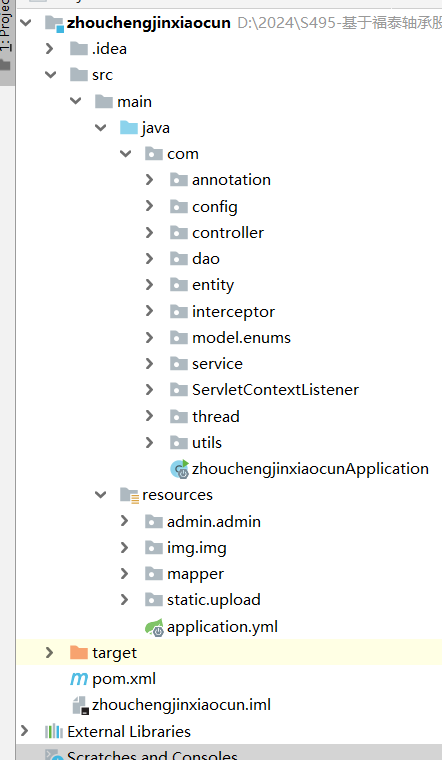Expand the ServletContextListener package
Screen dimensions: 442x760
point(150,390)
